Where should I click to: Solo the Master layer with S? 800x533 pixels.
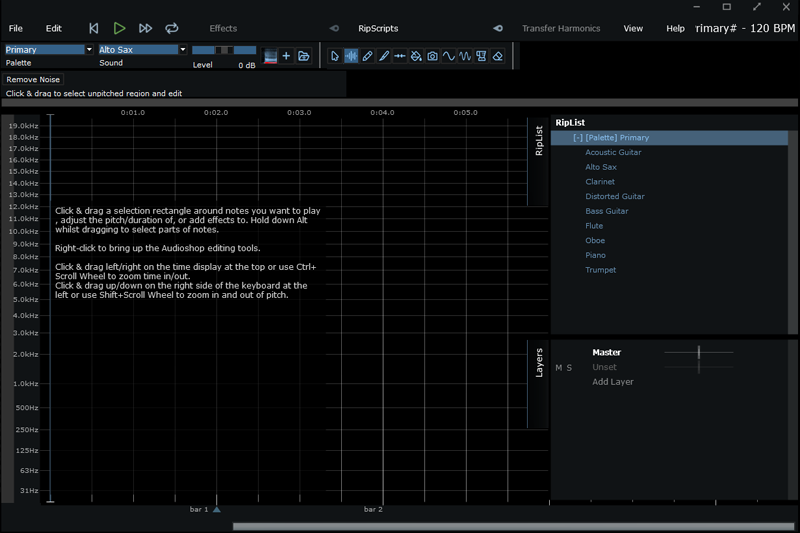[x=569, y=368]
